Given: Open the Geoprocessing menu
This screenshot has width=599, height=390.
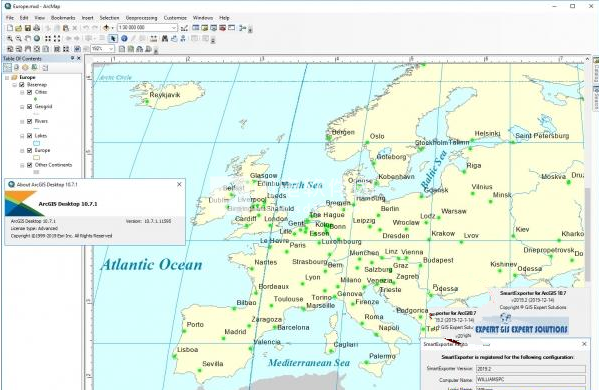Looking at the screenshot, I should (141, 18).
